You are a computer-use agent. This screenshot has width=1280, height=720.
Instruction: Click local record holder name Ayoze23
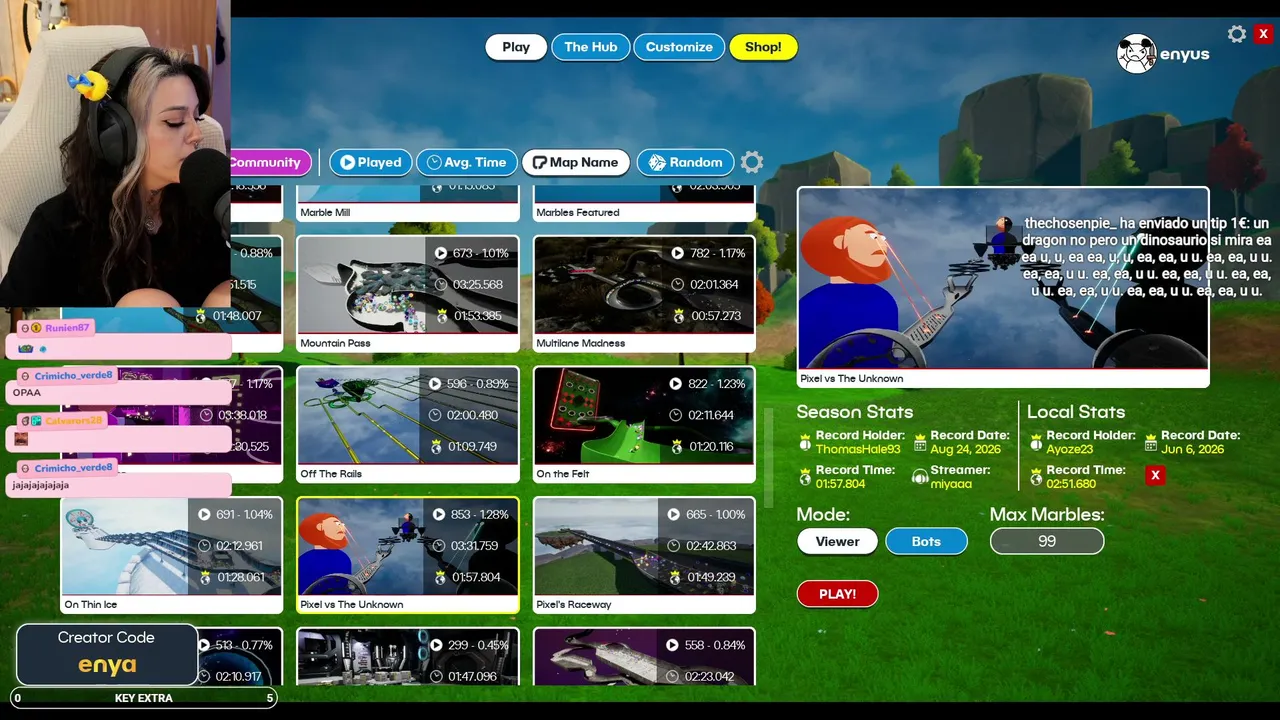coord(1070,450)
